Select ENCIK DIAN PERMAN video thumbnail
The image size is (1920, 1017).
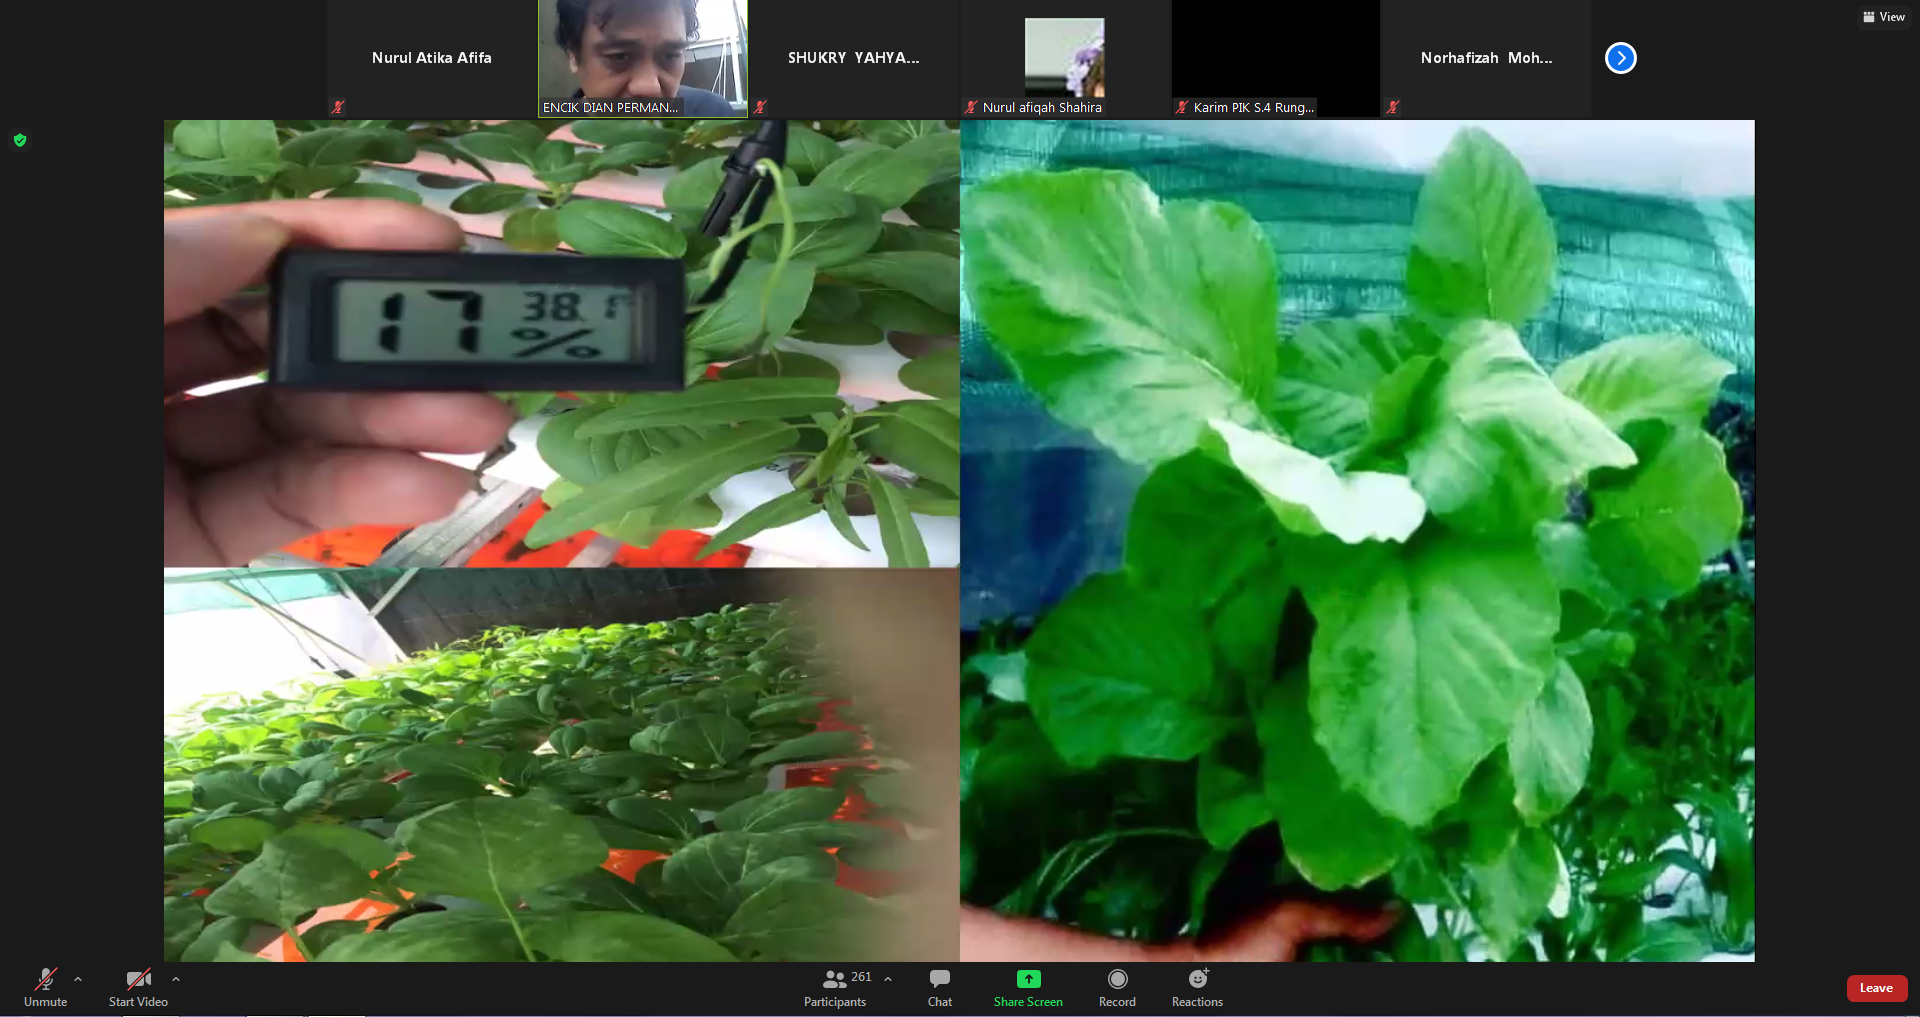[643, 58]
